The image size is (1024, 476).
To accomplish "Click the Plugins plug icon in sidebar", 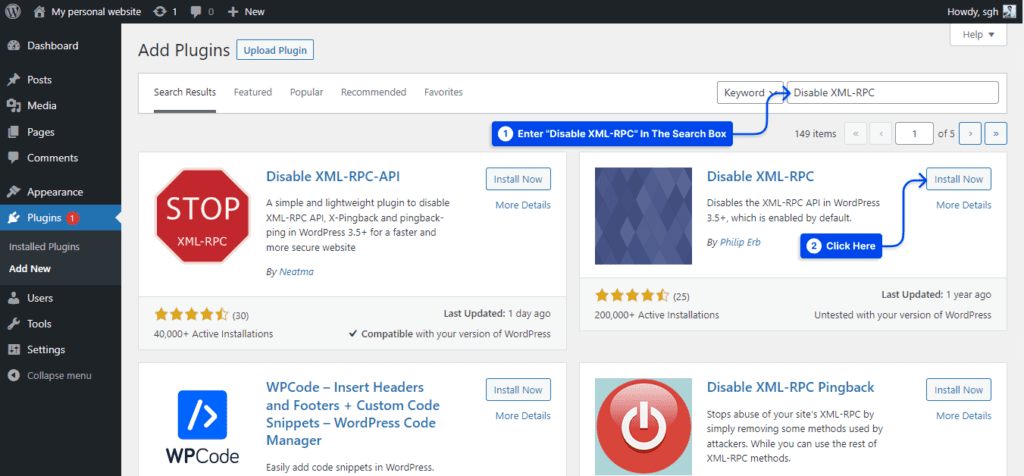I will [13, 218].
